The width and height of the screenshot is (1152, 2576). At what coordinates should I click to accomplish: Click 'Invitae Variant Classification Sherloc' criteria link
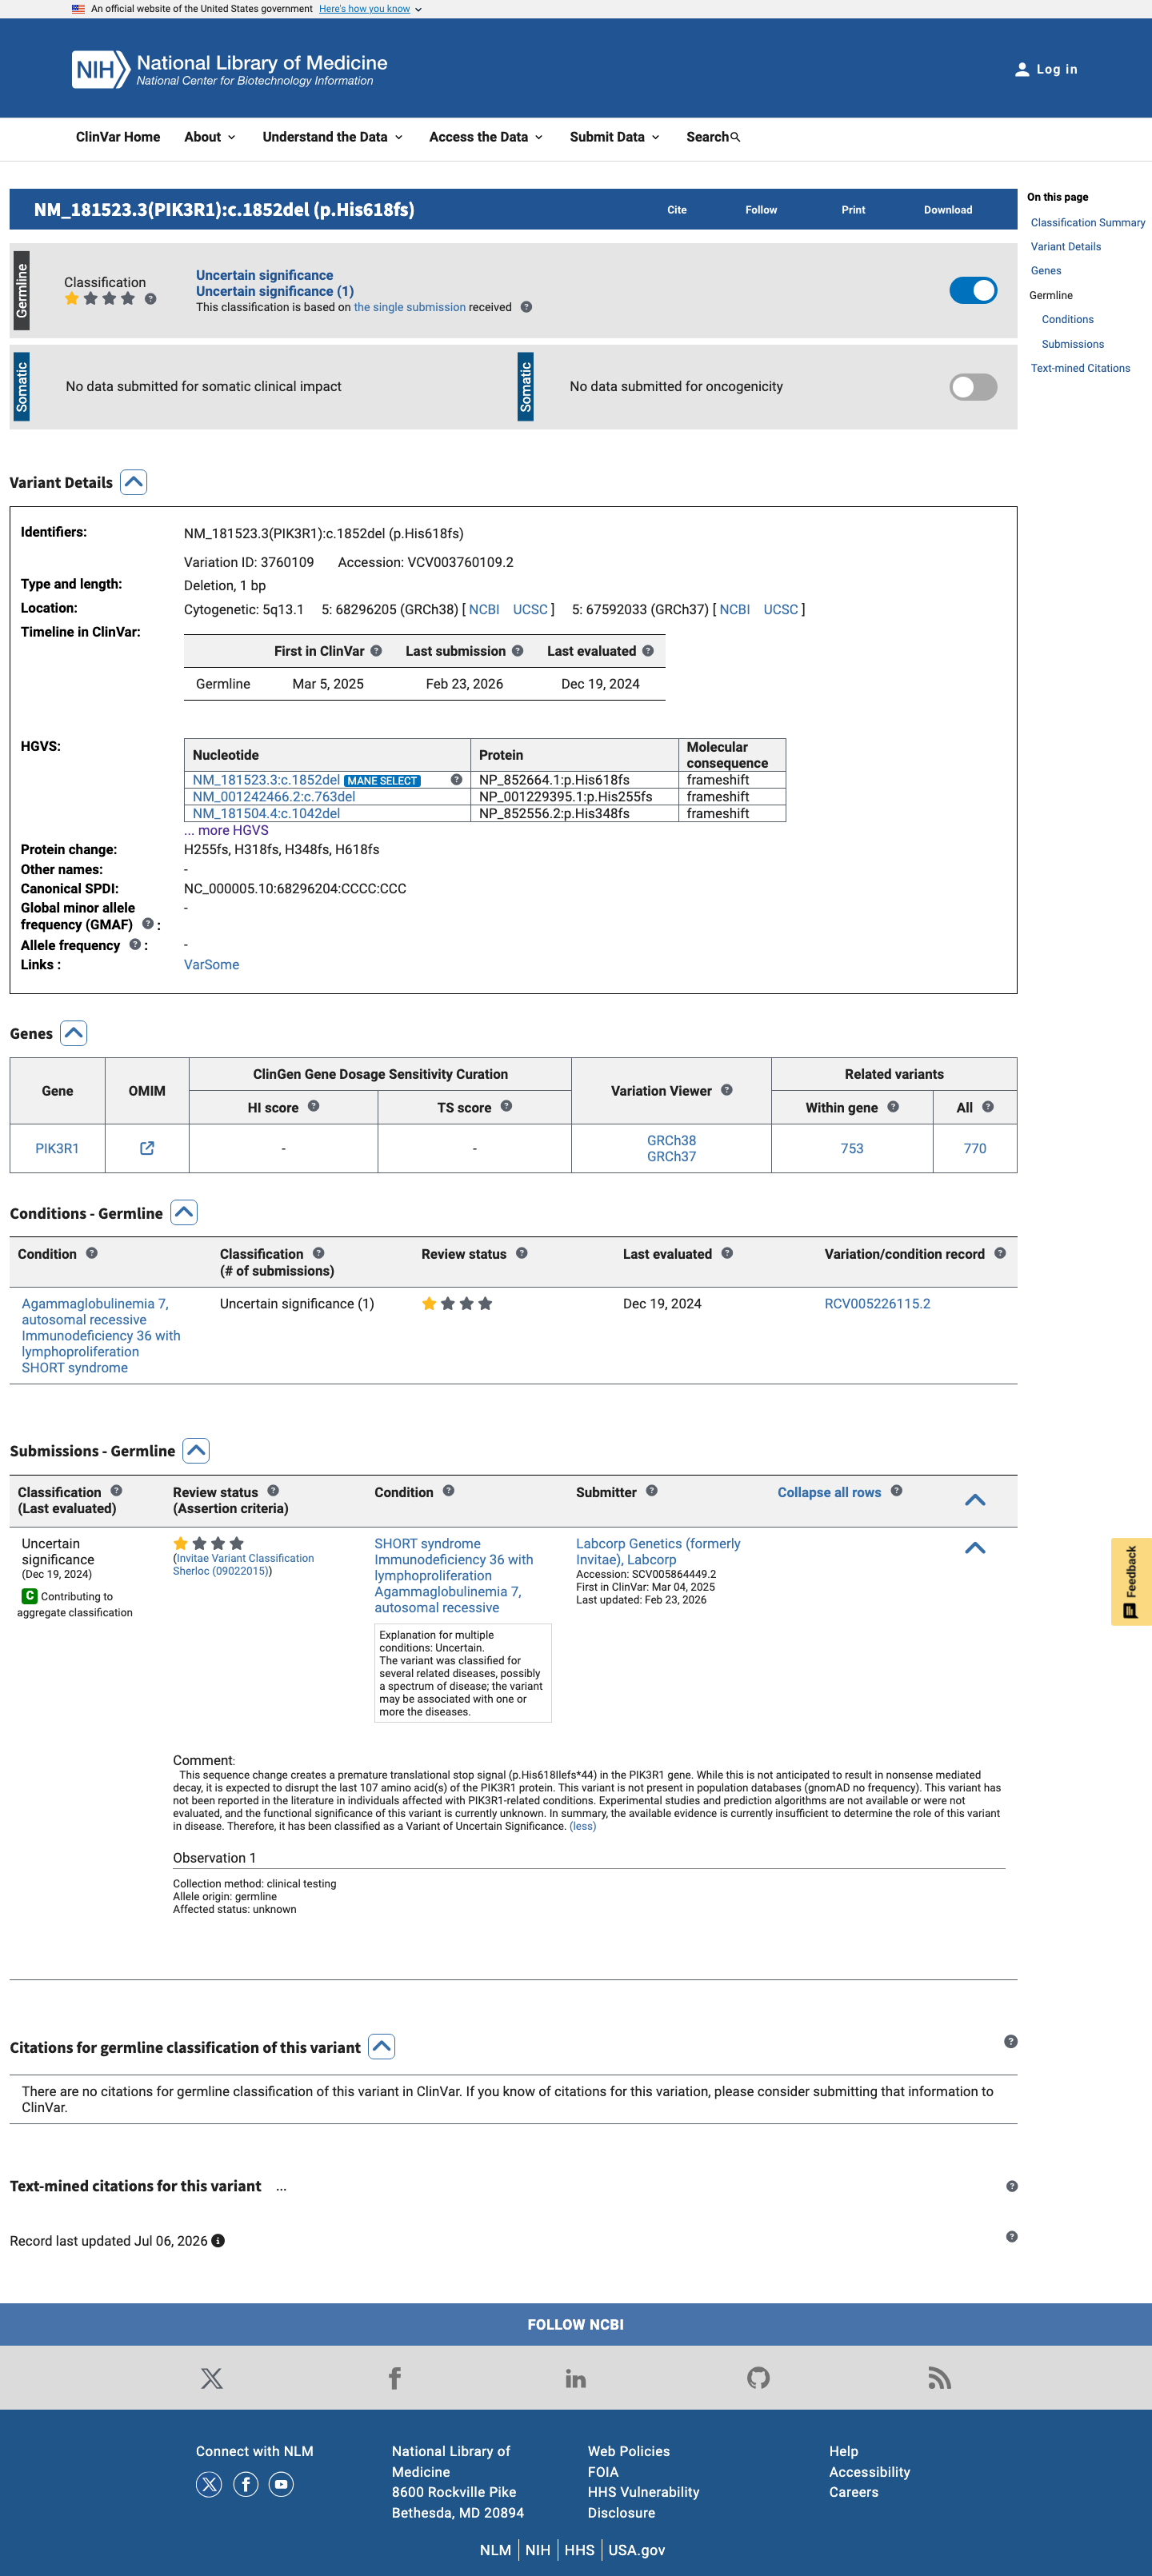[x=243, y=1565]
